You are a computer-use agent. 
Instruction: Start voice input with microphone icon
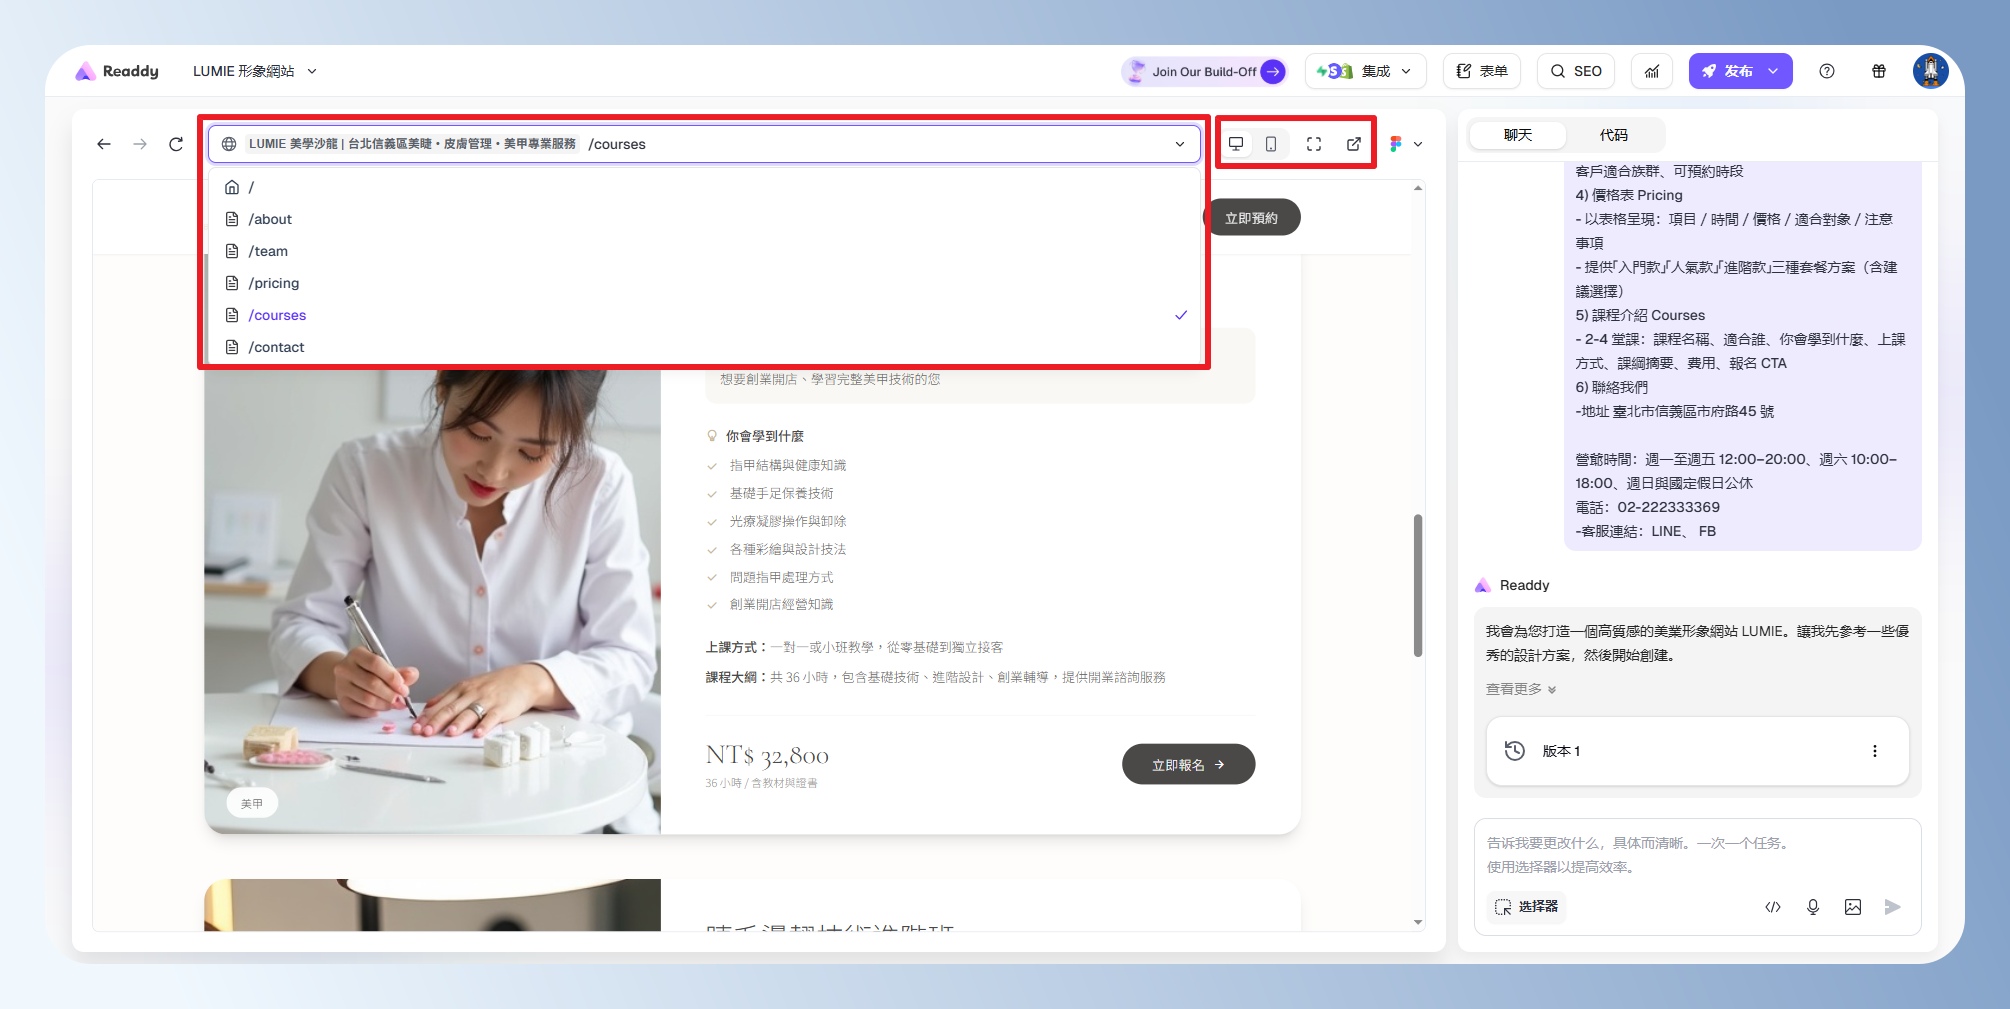[x=1813, y=907]
